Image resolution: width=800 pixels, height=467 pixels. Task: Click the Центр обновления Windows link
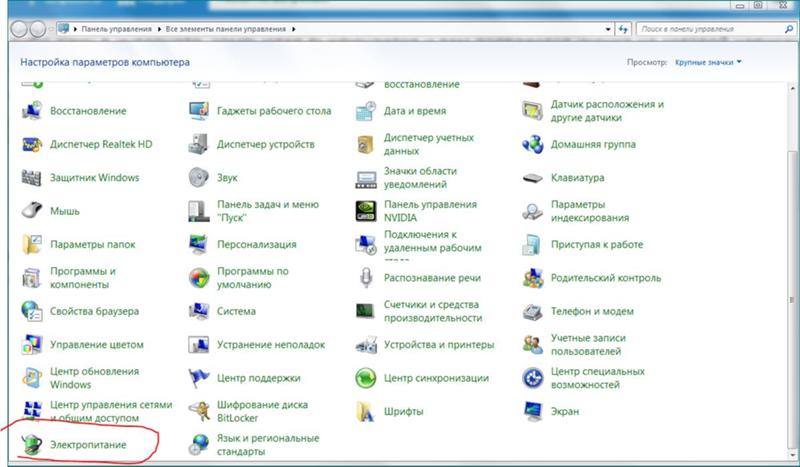[x=94, y=378]
